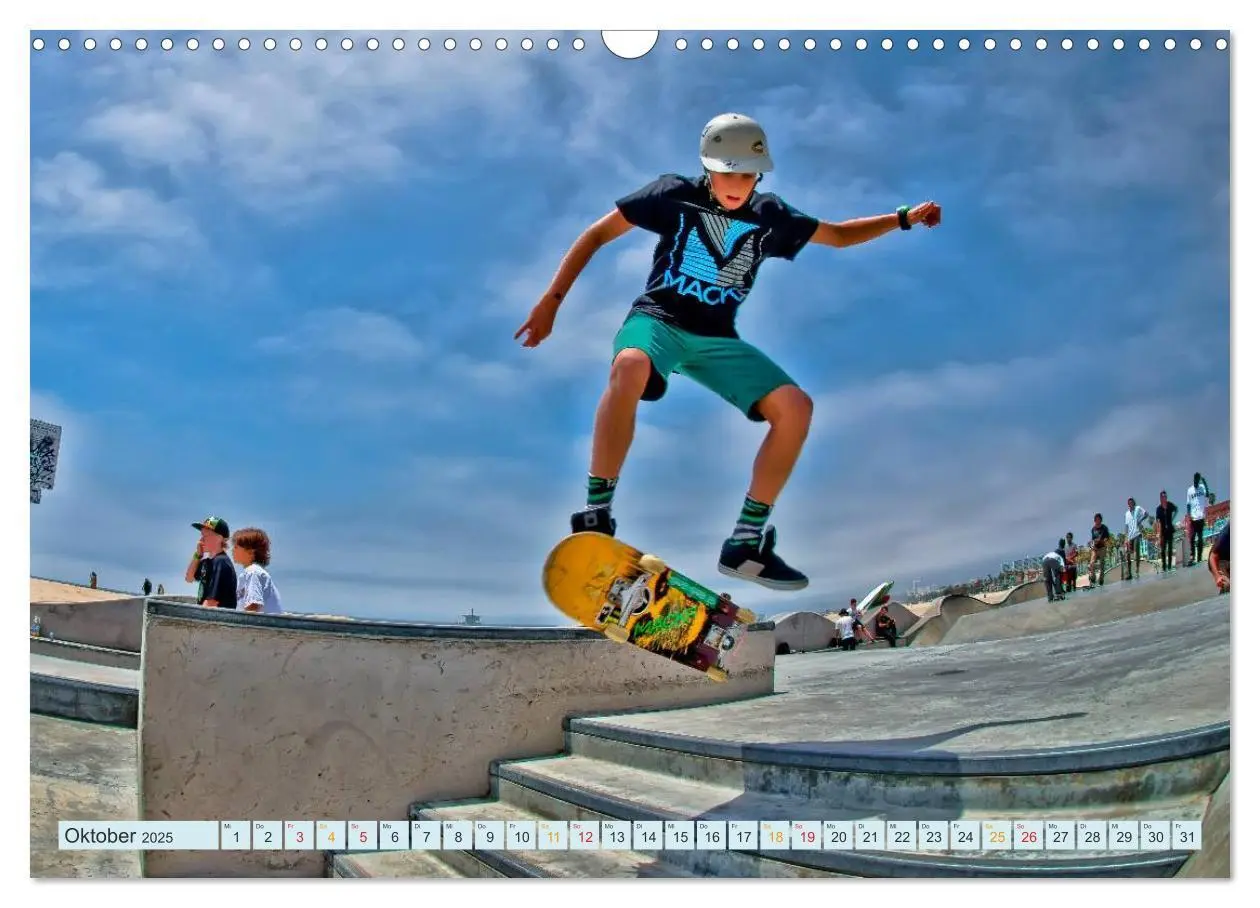Click date cell 23
1260x908 pixels.
tap(934, 836)
